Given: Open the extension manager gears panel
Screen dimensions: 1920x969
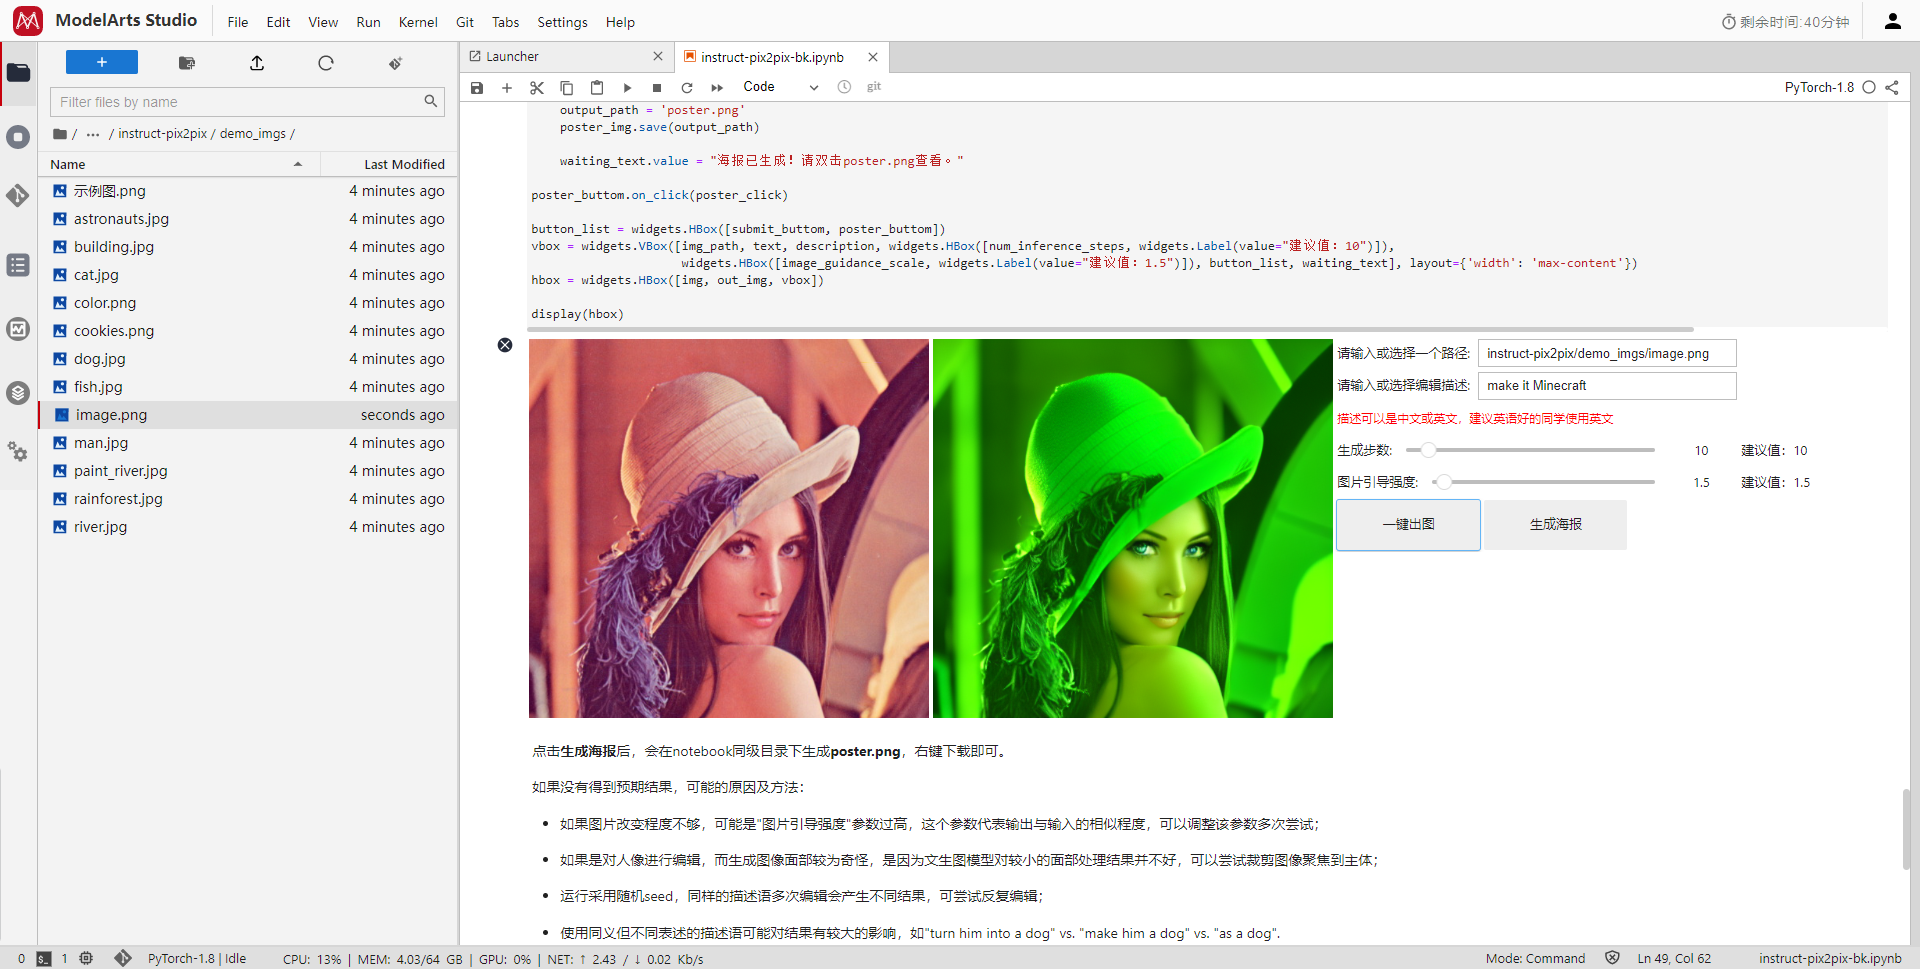Looking at the screenshot, I should tap(18, 452).
